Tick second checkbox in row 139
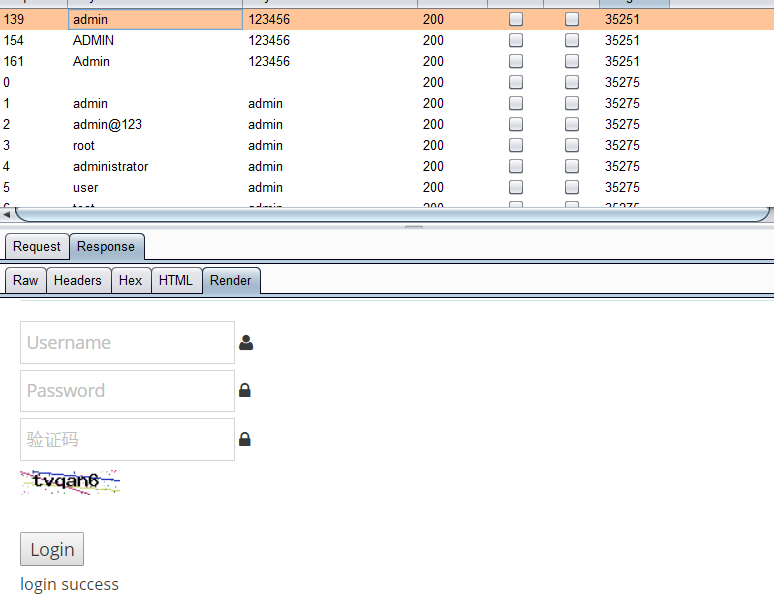This screenshot has width=774, height=607. tap(572, 19)
